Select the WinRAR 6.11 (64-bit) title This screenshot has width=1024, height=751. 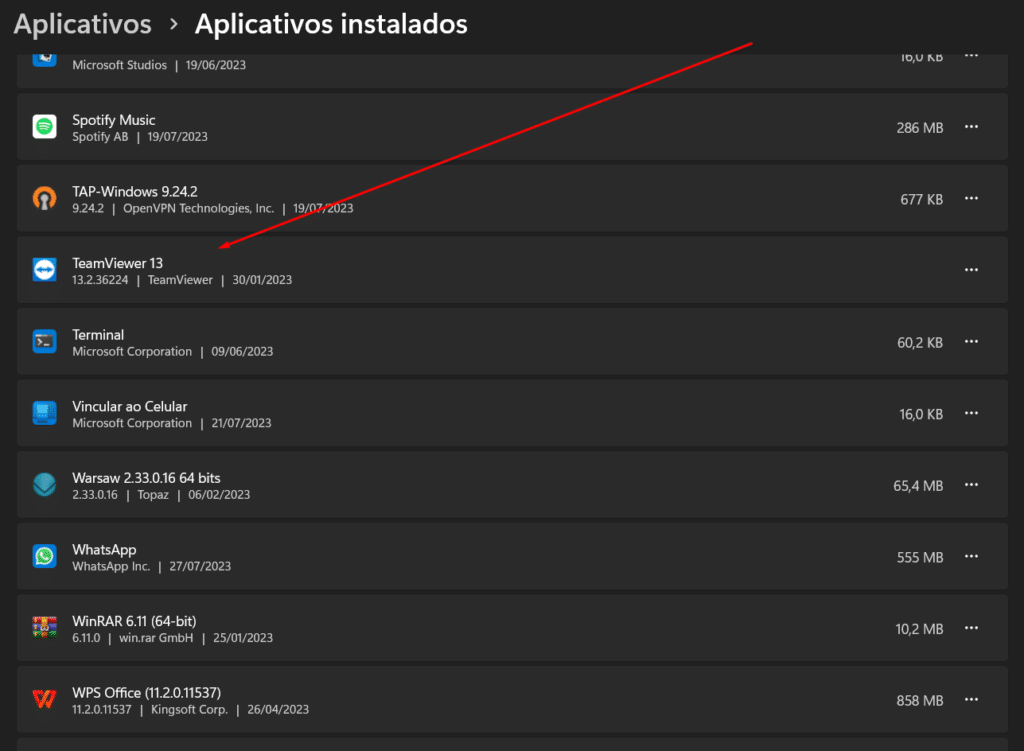[134, 621]
